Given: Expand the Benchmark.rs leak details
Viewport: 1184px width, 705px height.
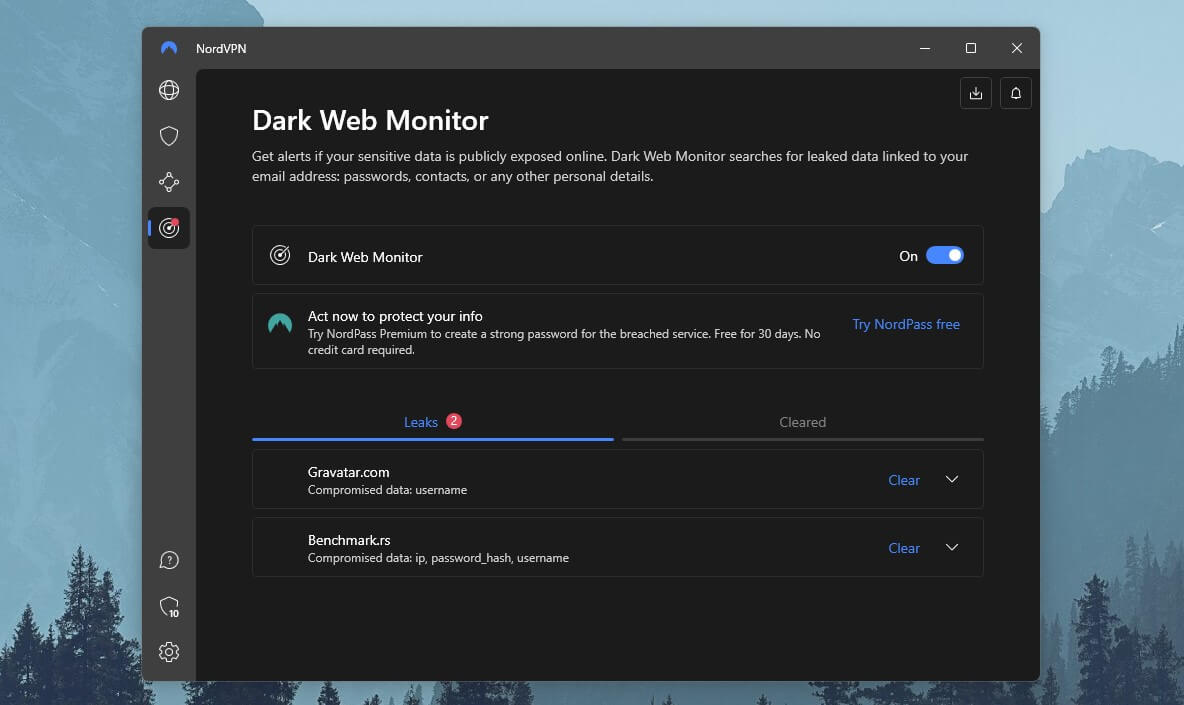Looking at the screenshot, I should pos(951,547).
